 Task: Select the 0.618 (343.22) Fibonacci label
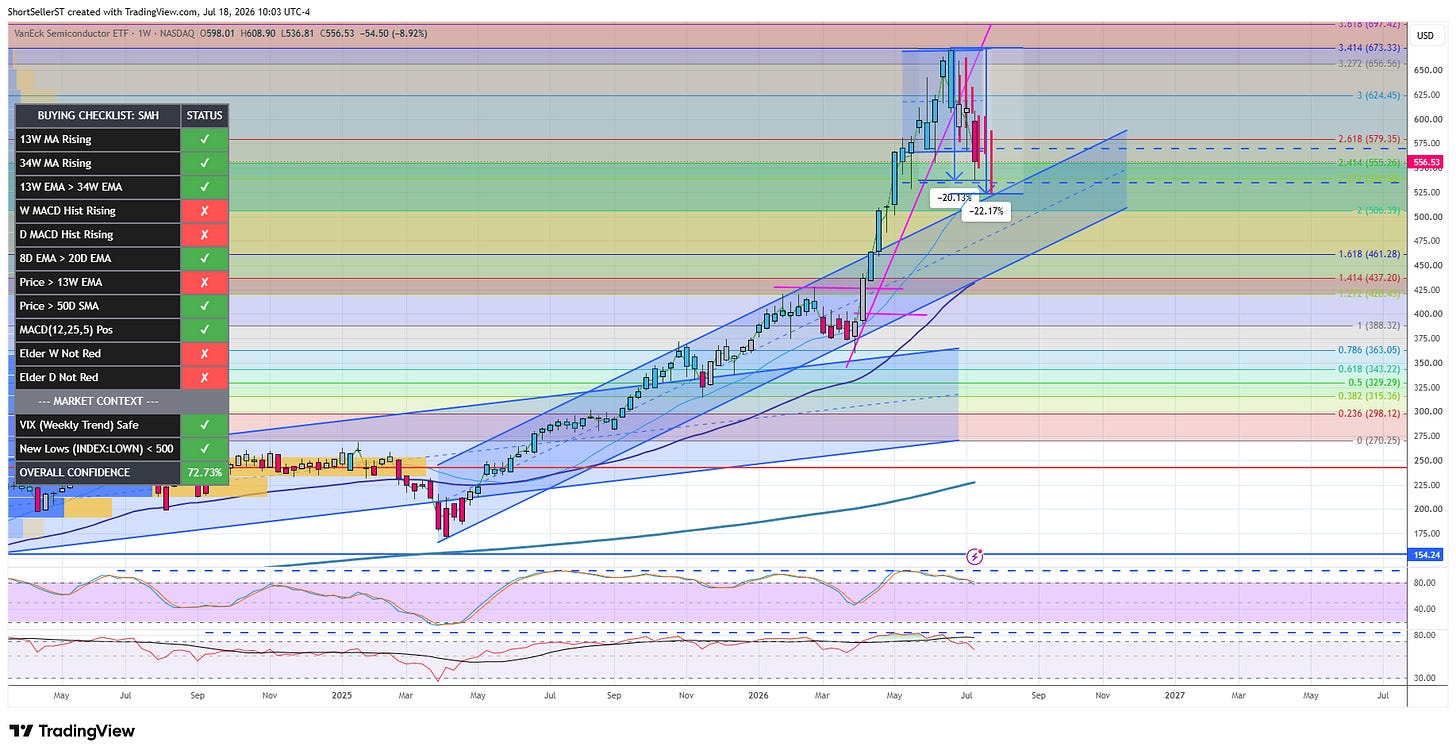(x=1371, y=370)
